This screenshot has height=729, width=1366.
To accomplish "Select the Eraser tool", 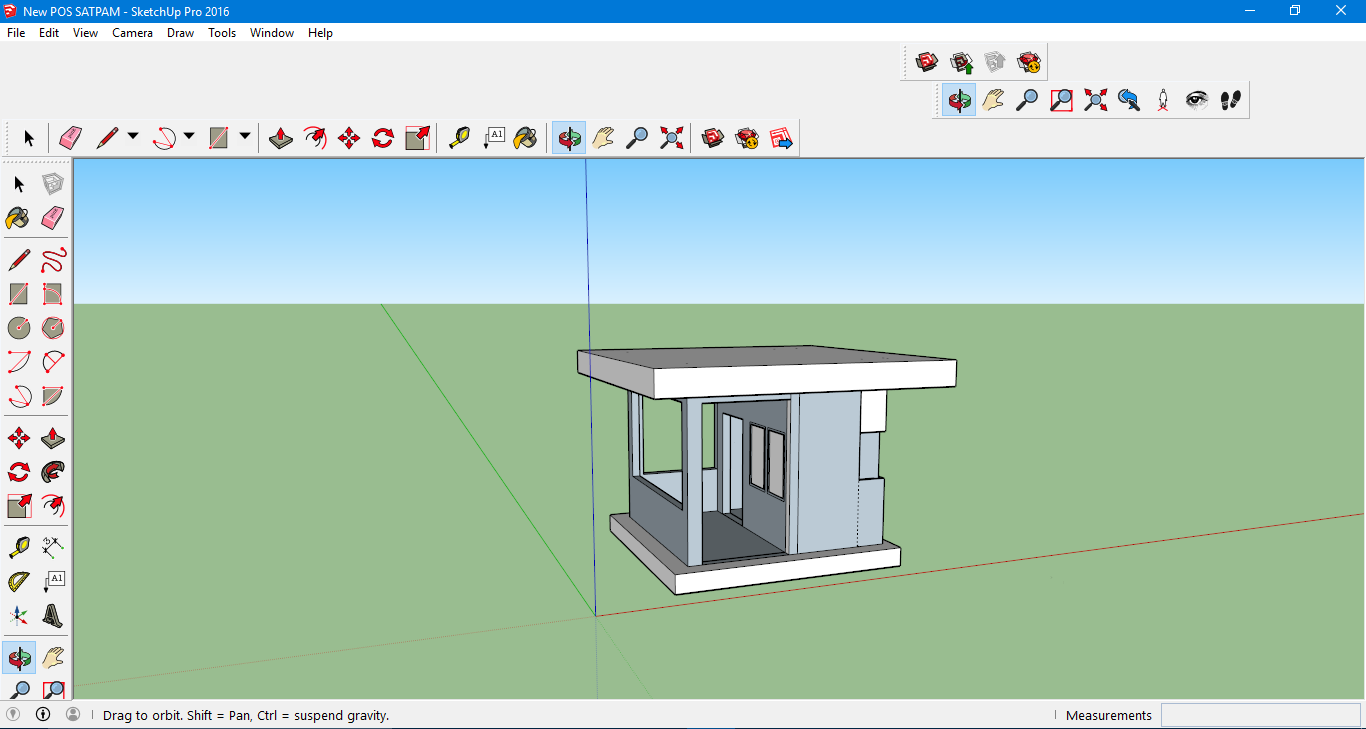I will click(70, 137).
